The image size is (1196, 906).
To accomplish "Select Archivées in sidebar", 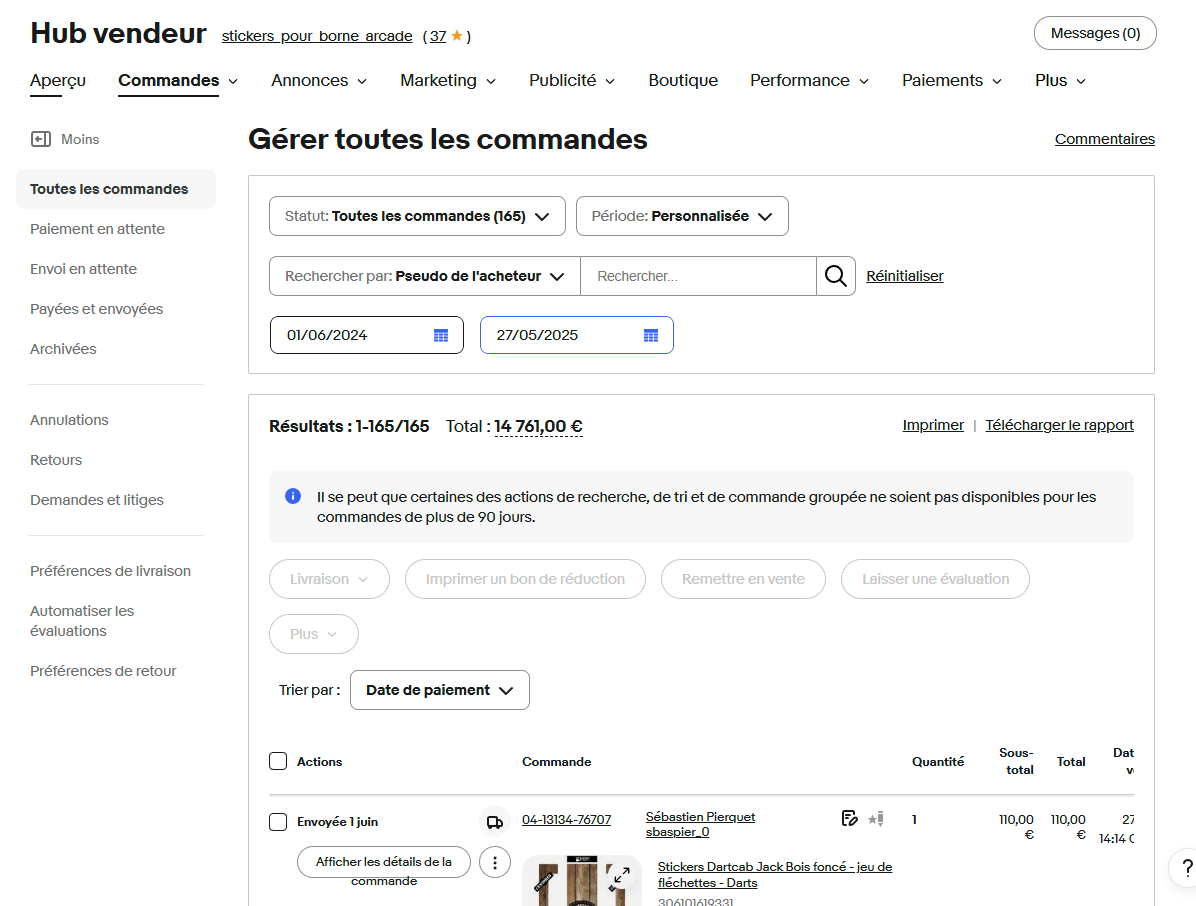I will point(63,349).
